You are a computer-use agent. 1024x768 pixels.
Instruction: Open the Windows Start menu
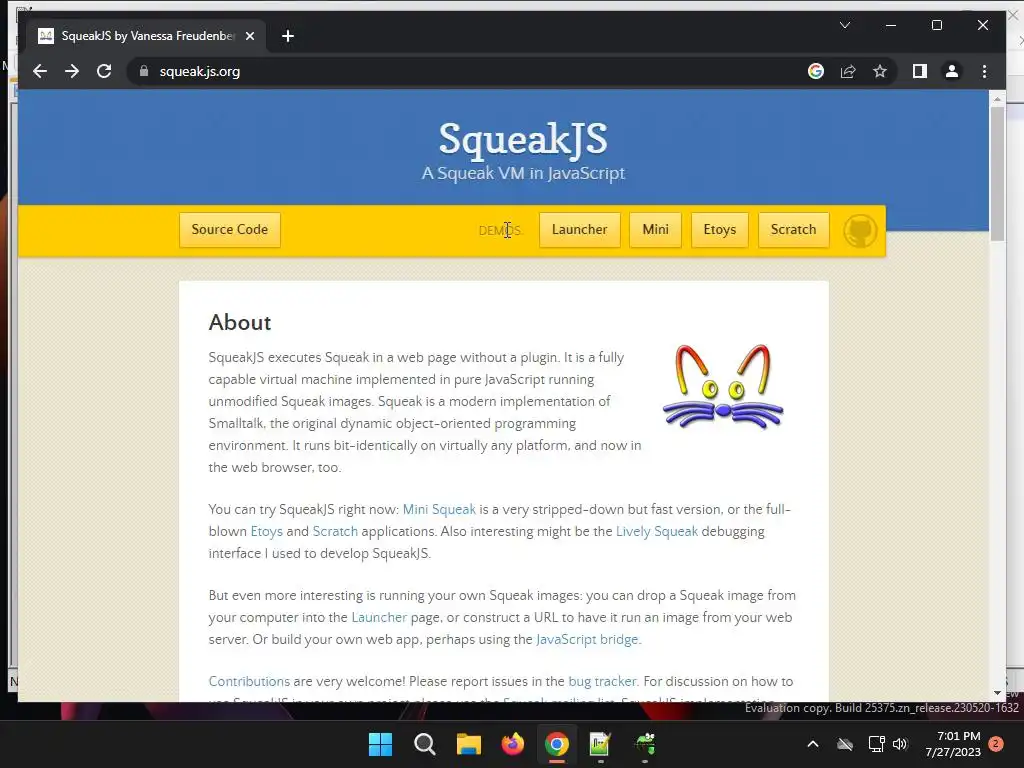point(380,744)
